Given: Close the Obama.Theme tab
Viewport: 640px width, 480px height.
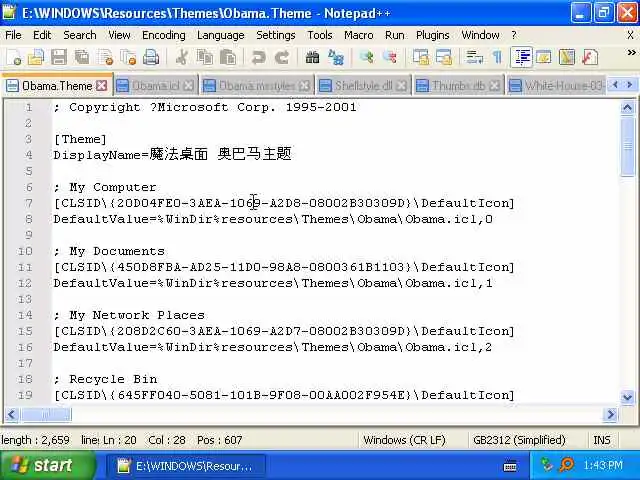Looking at the screenshot, I should (102, 86).
